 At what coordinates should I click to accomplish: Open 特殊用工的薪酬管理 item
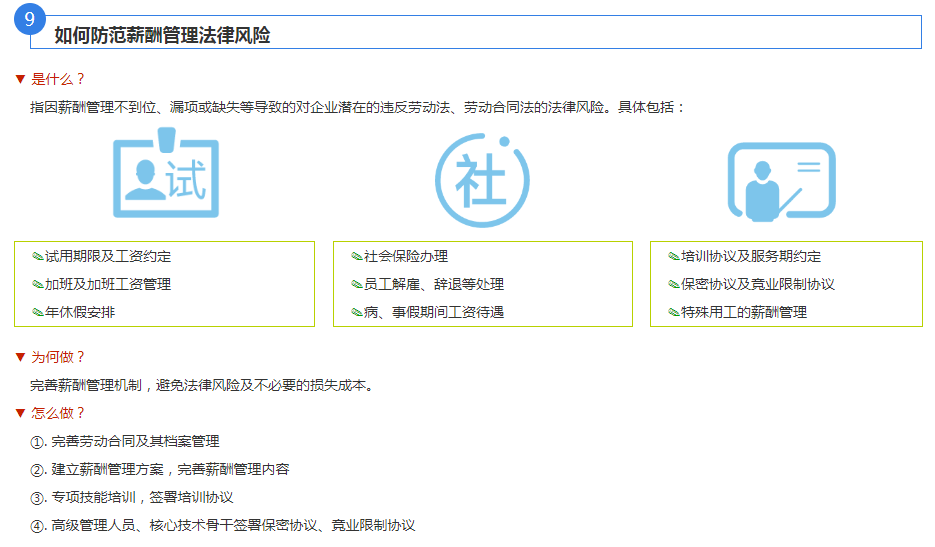744,313
